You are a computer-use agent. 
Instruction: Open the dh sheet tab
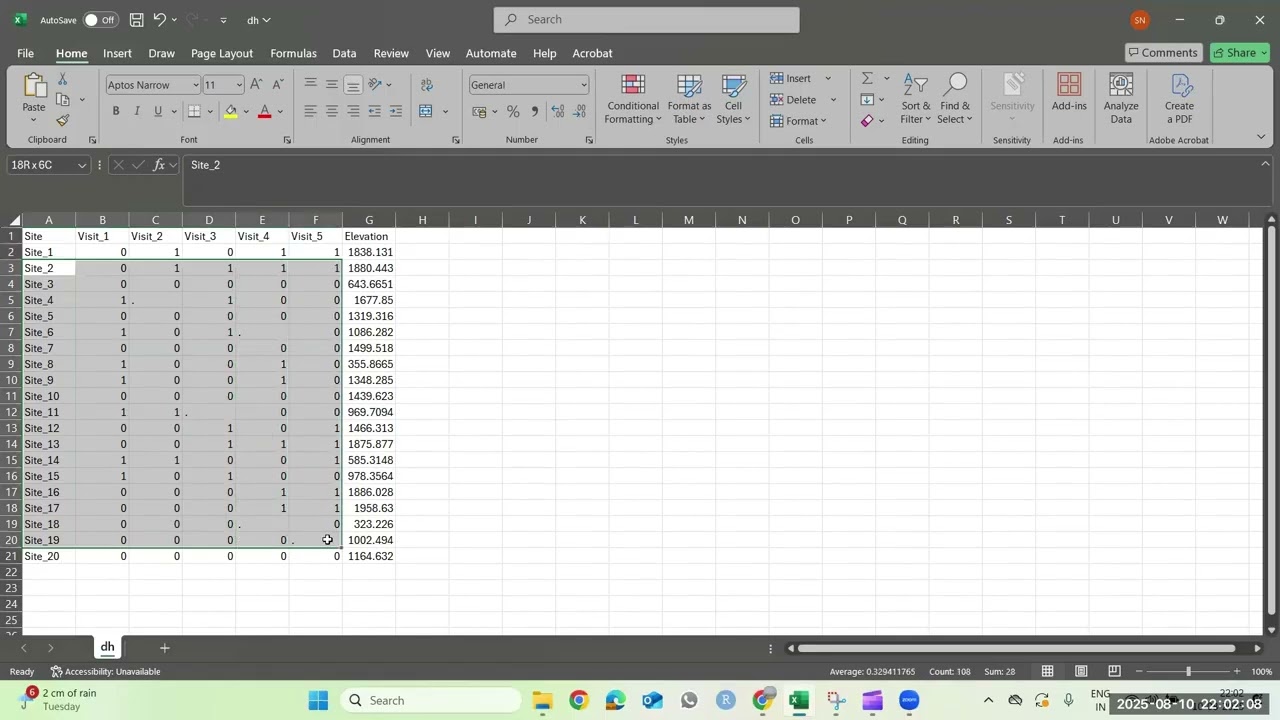pos(107,647)
